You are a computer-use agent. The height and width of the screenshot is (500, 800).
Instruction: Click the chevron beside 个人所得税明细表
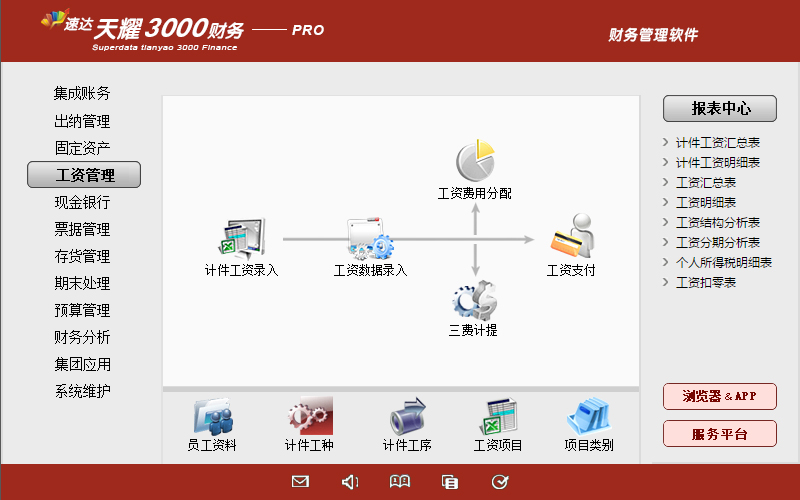point(665,262)
